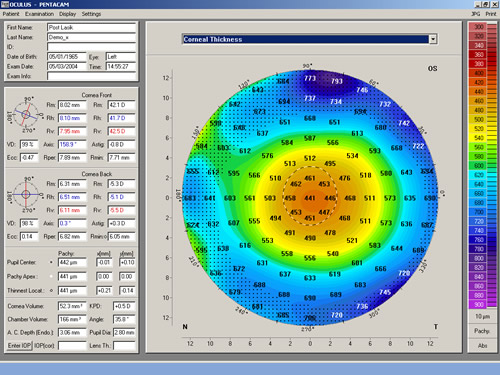
Task: Select the 760 µm dark blue swatch
Action: 478,239
